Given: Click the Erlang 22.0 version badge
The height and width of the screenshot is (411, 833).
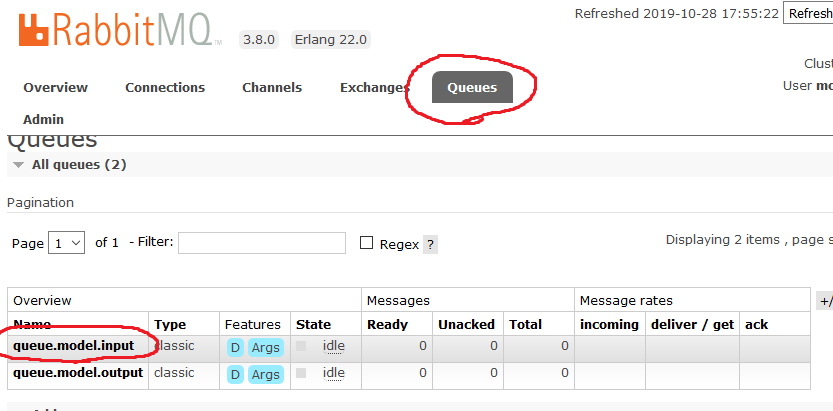Looking at the screenshot, I should tap(331, 40).
